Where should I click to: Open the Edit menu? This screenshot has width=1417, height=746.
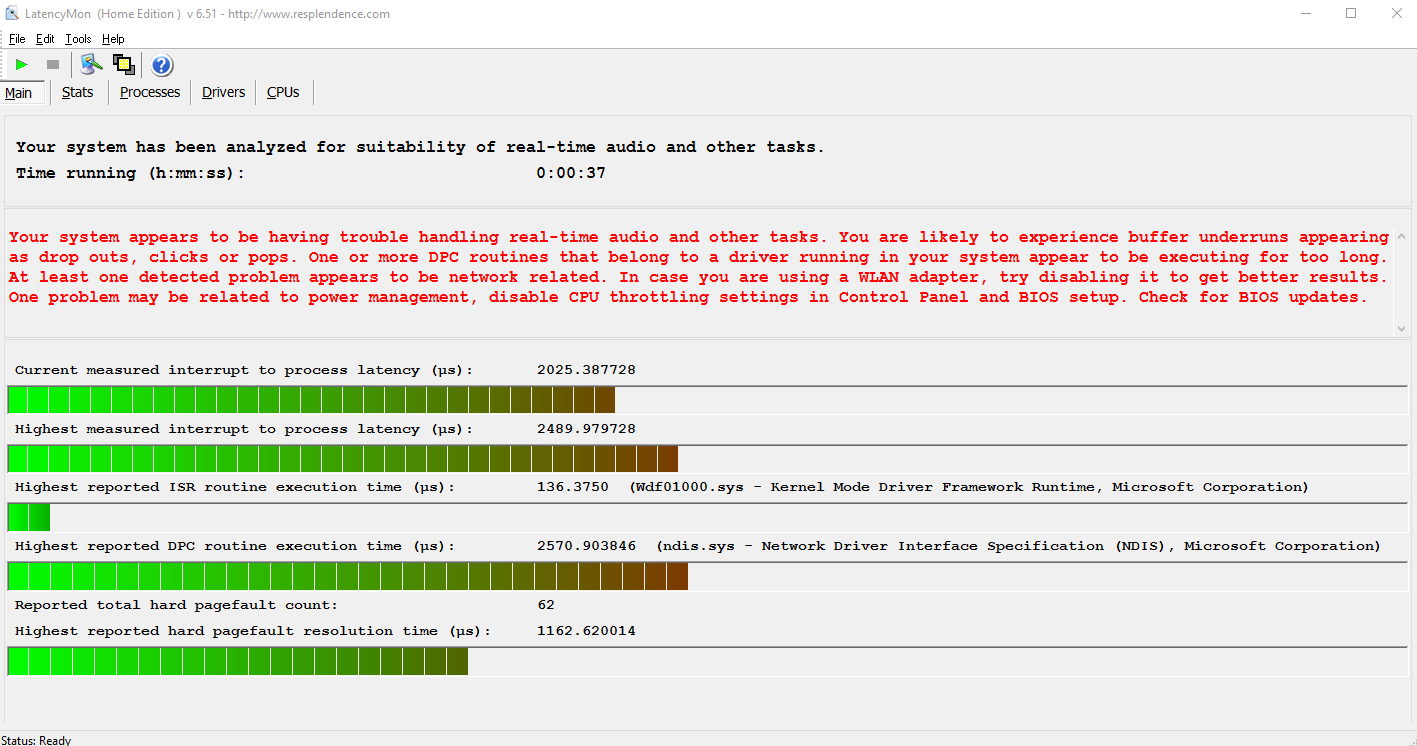pos(45,39)
